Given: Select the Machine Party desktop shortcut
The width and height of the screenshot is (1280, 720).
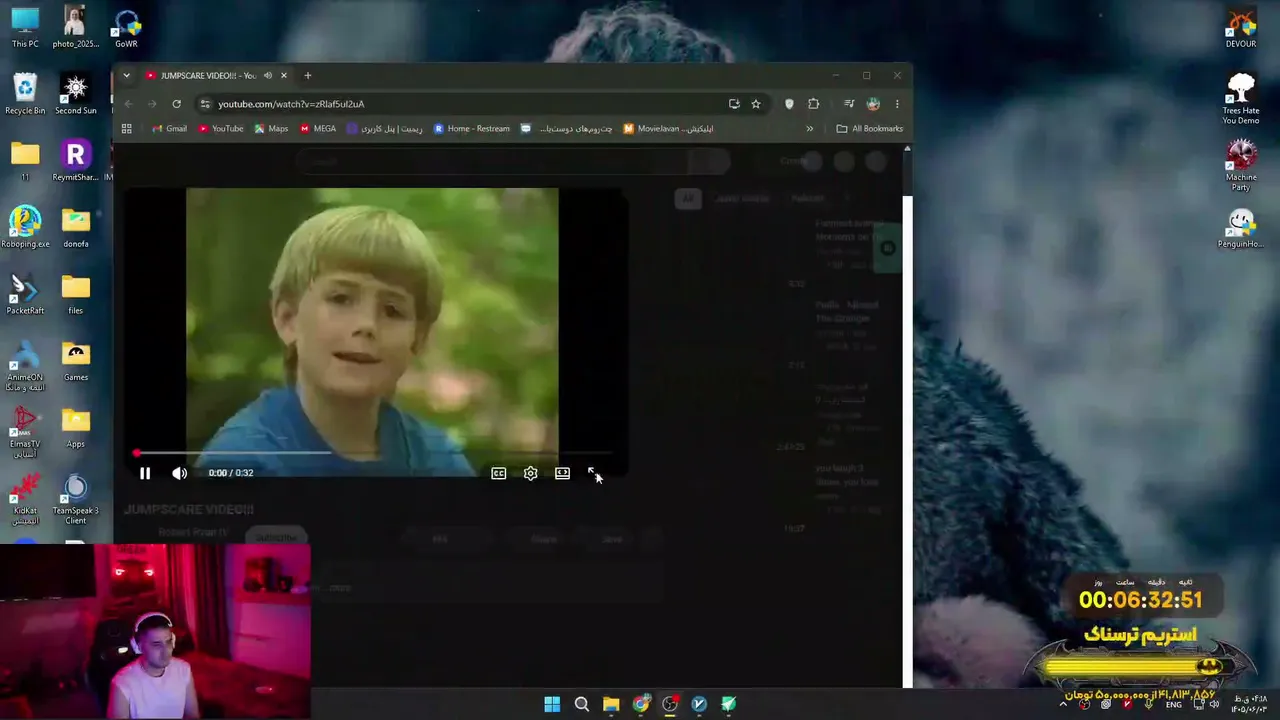Looking at the screenshot, I should 1241,165.
